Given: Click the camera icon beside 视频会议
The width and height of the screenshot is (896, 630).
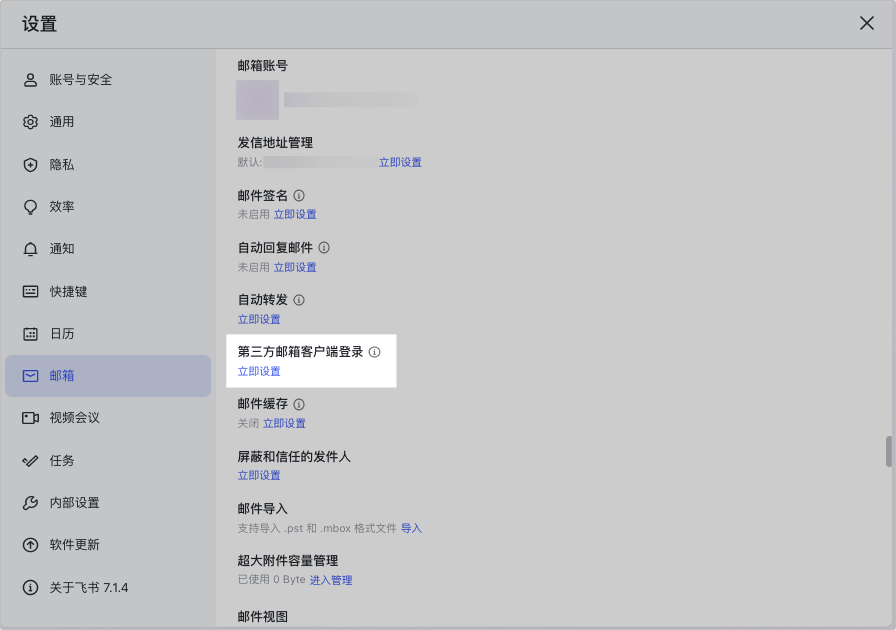Looking at the screenshot, I should tap(30, 418).
